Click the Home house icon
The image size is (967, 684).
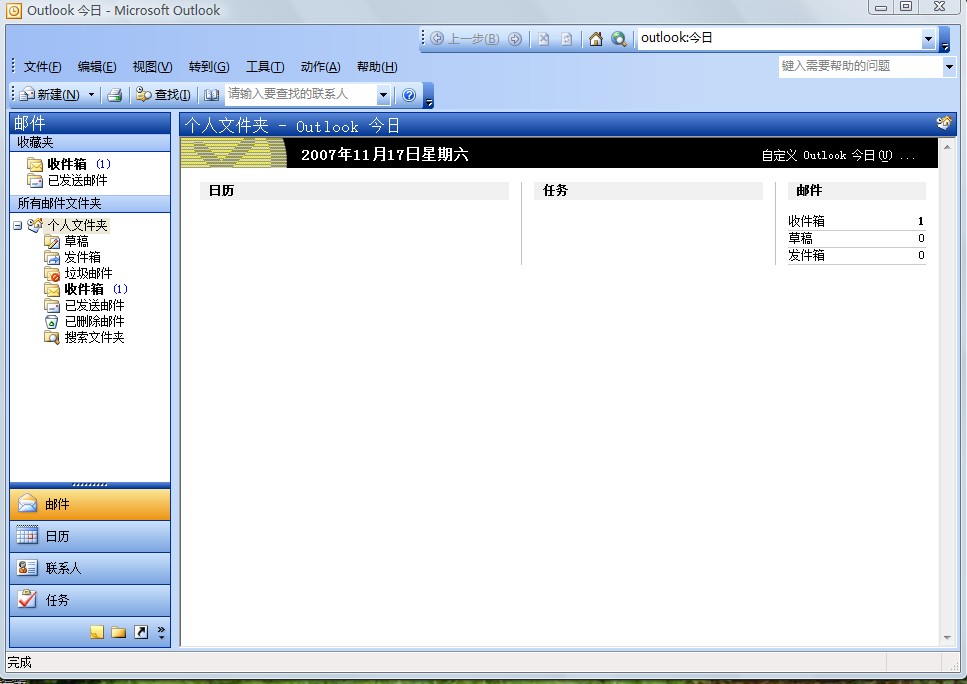pos(596,39)
